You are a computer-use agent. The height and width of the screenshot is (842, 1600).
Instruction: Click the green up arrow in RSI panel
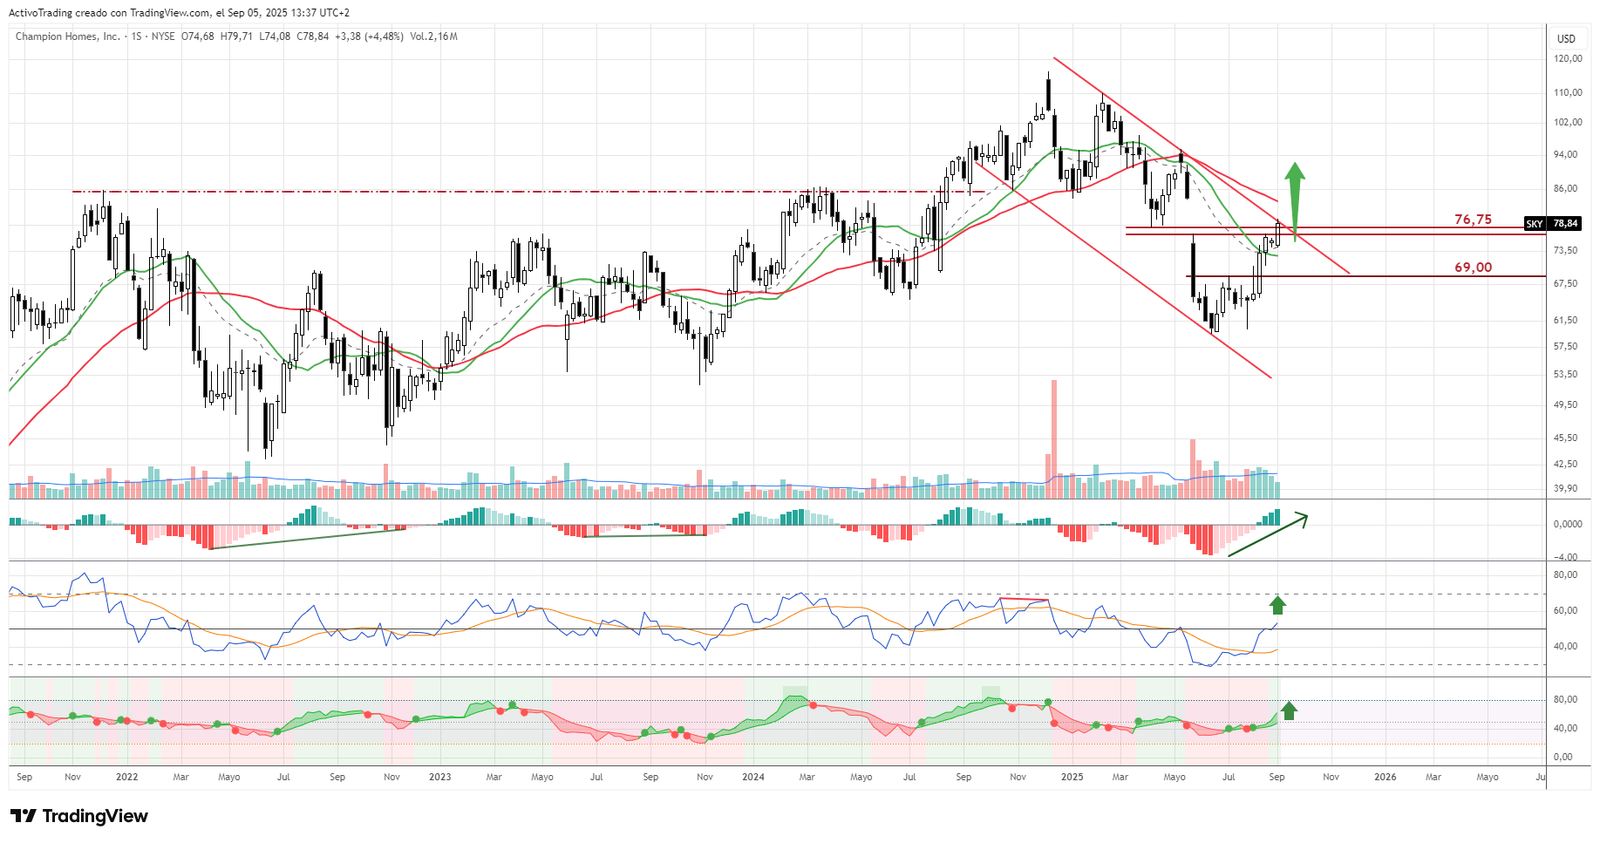click(1277, 604)
